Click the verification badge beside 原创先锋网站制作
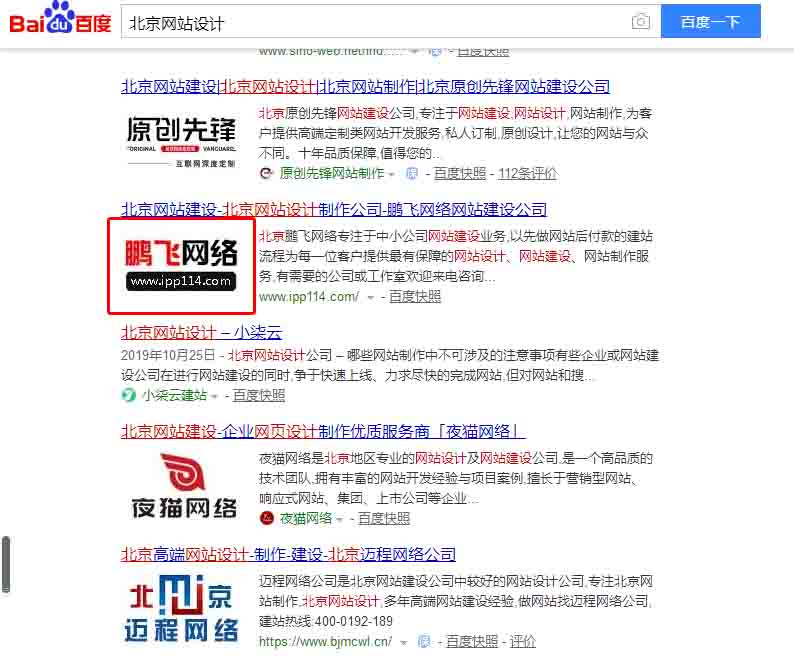Image resolution: width=794 pixels, height=668 pixels. [412, 174]
